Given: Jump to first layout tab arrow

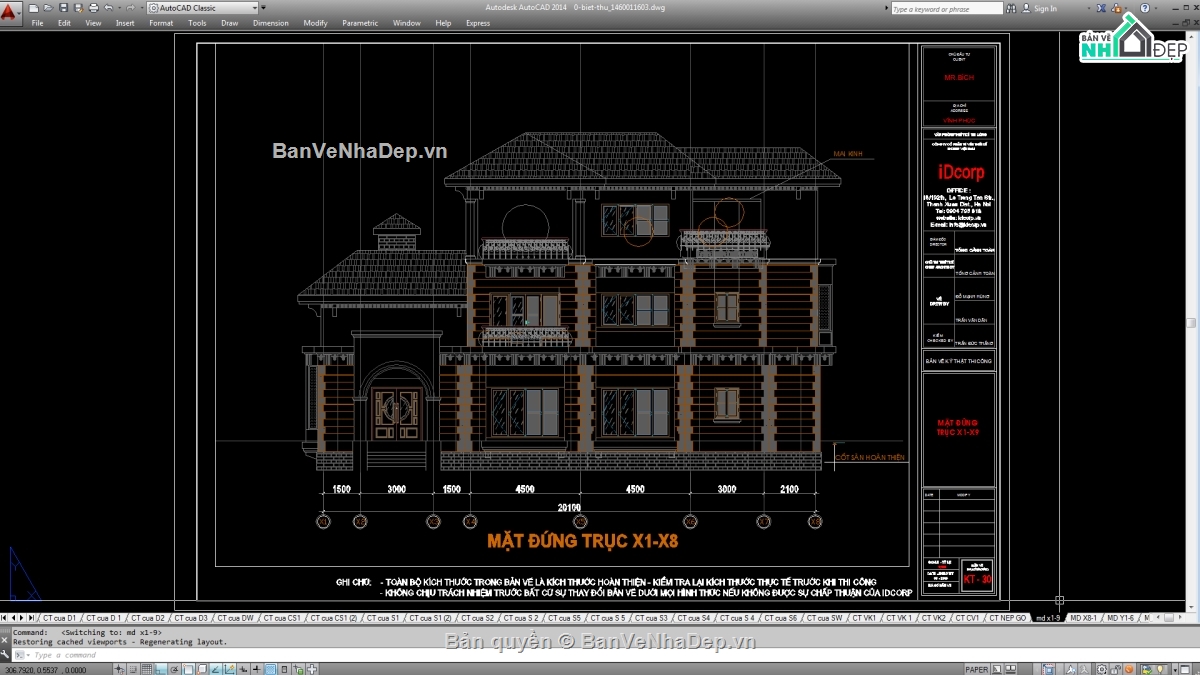Looking at the screenshot, I should (5, 618).
